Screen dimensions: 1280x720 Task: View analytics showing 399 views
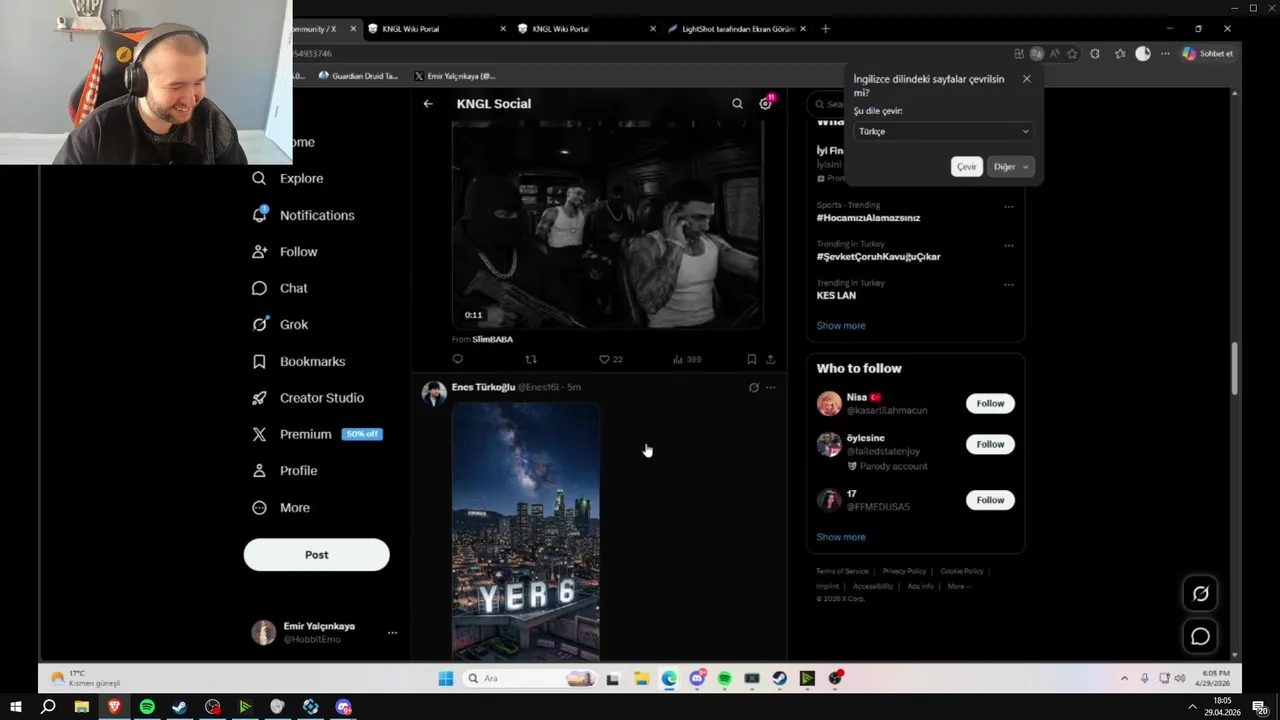coord(687,359)
